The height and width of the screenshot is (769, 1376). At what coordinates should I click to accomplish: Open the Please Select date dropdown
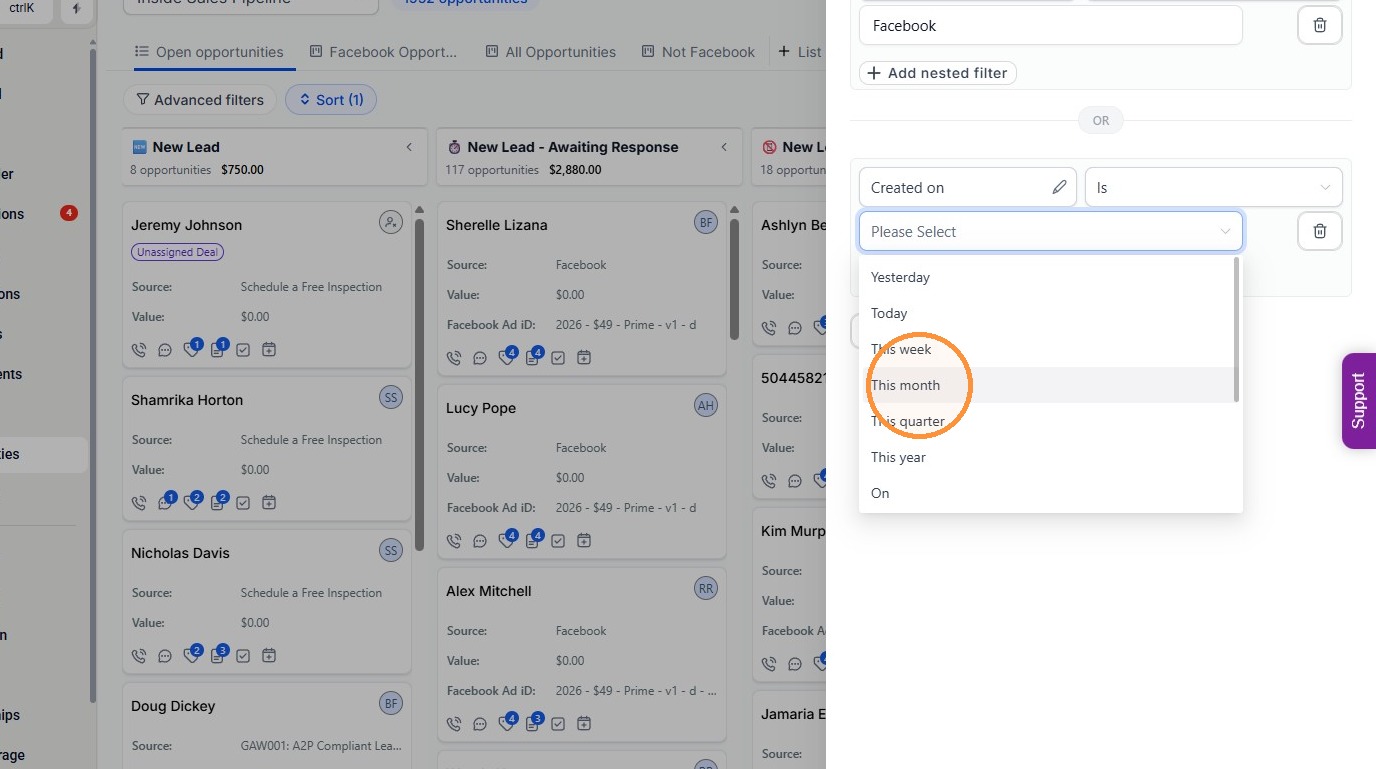[1050, 231]
